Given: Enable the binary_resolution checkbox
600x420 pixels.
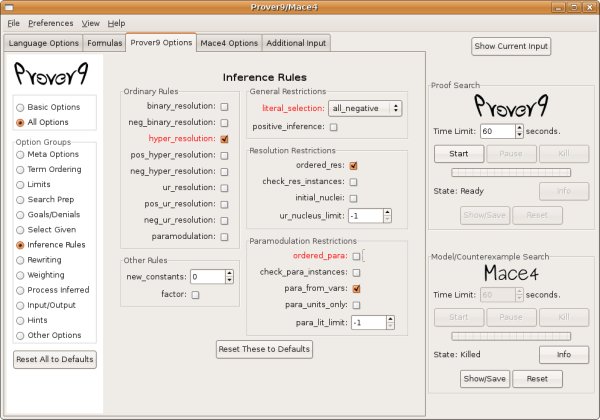Looking at the screenshot, I should tap(224, 107).
